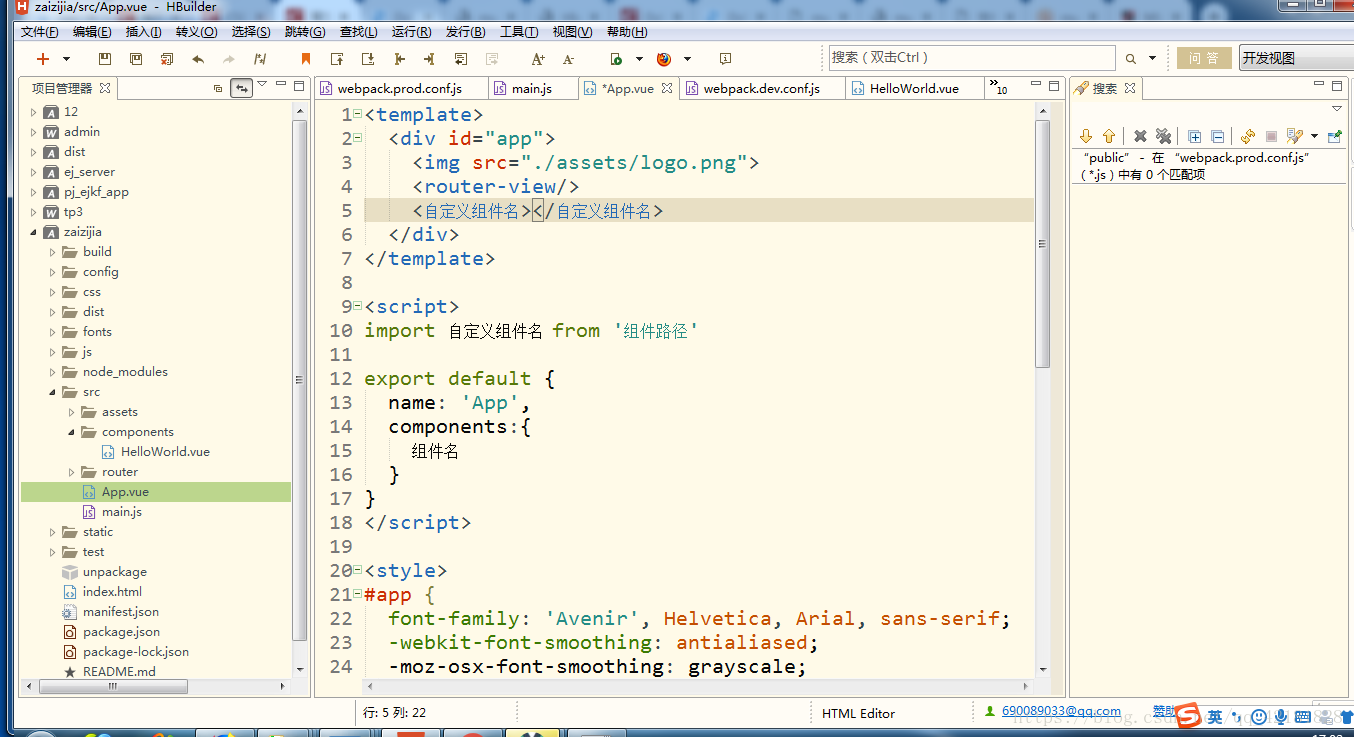Close the *App.vue tab

[667, 88]
